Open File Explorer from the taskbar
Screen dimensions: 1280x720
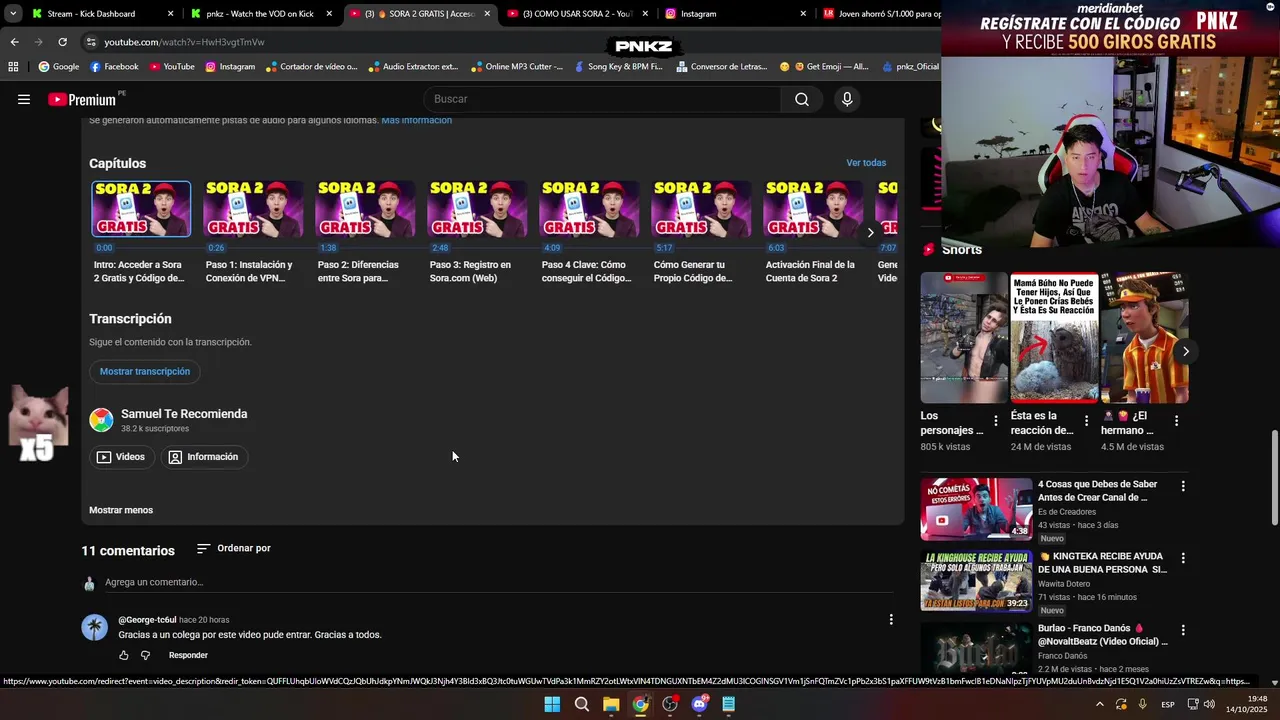pos(611,704)
